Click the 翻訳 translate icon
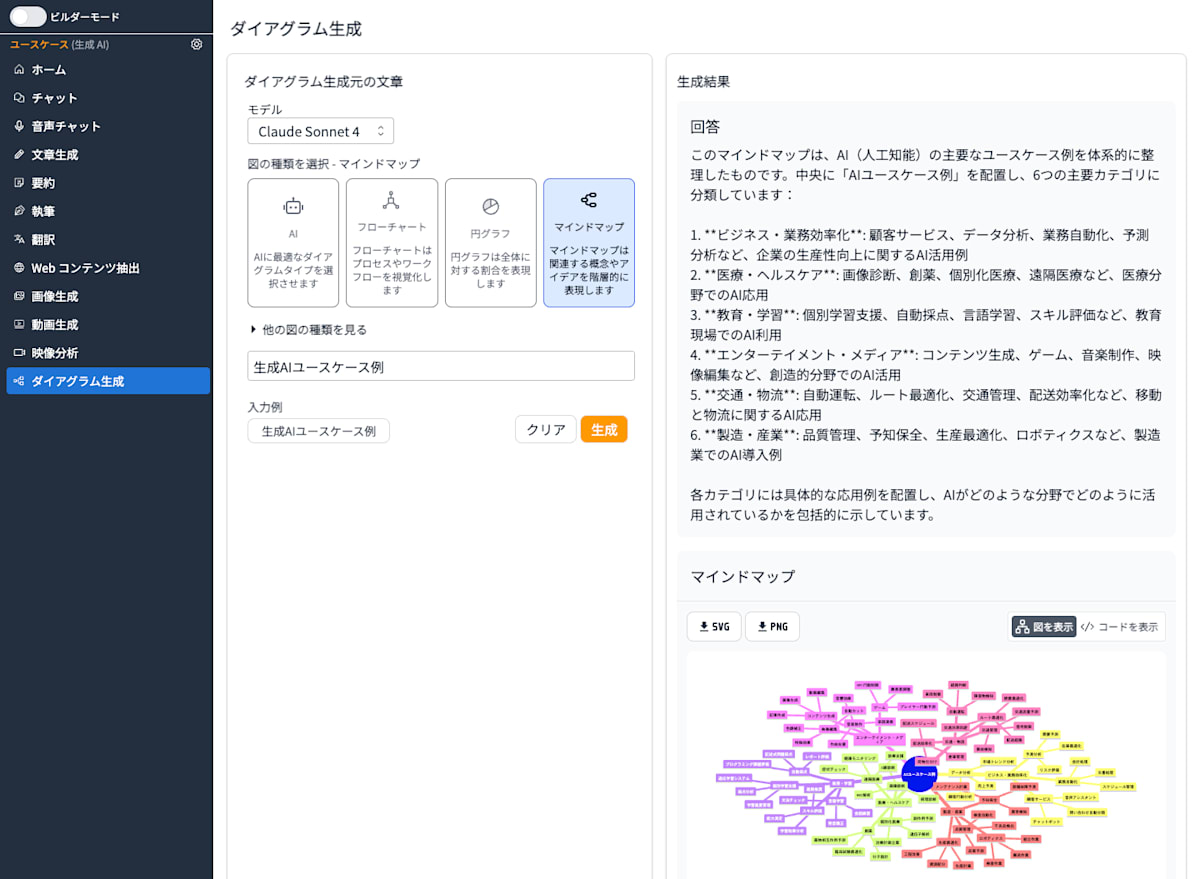This screenshot has width=1200, height=879. (x=19, y=240)
